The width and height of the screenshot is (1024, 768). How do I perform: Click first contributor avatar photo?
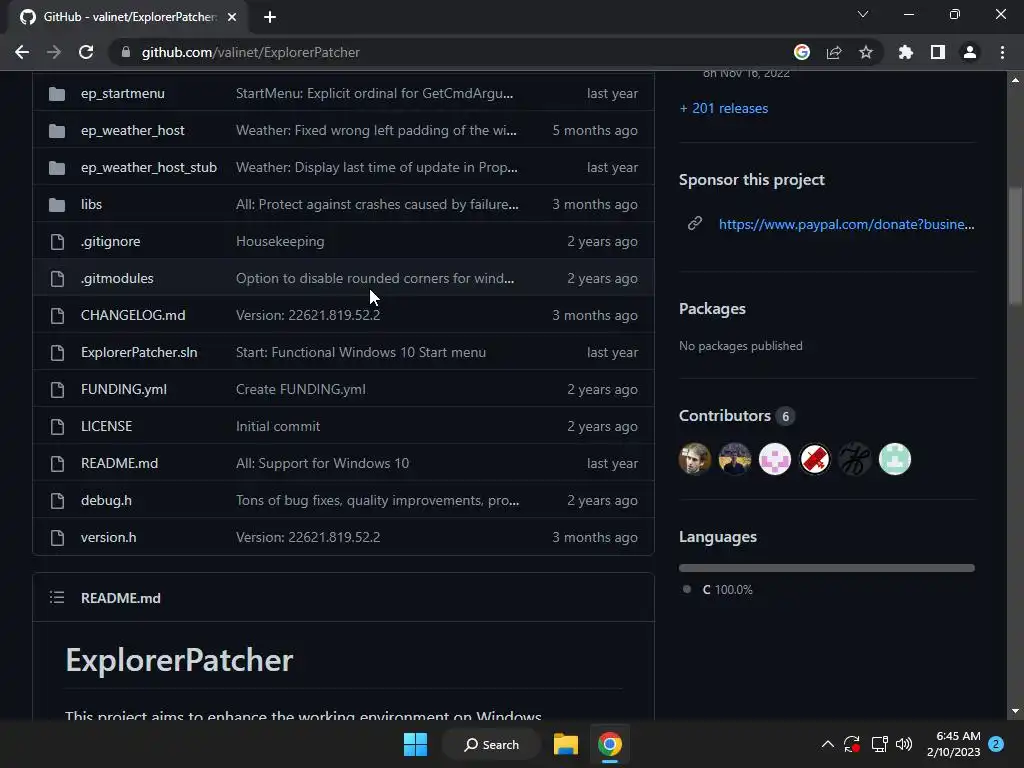[x=695, y=458]
